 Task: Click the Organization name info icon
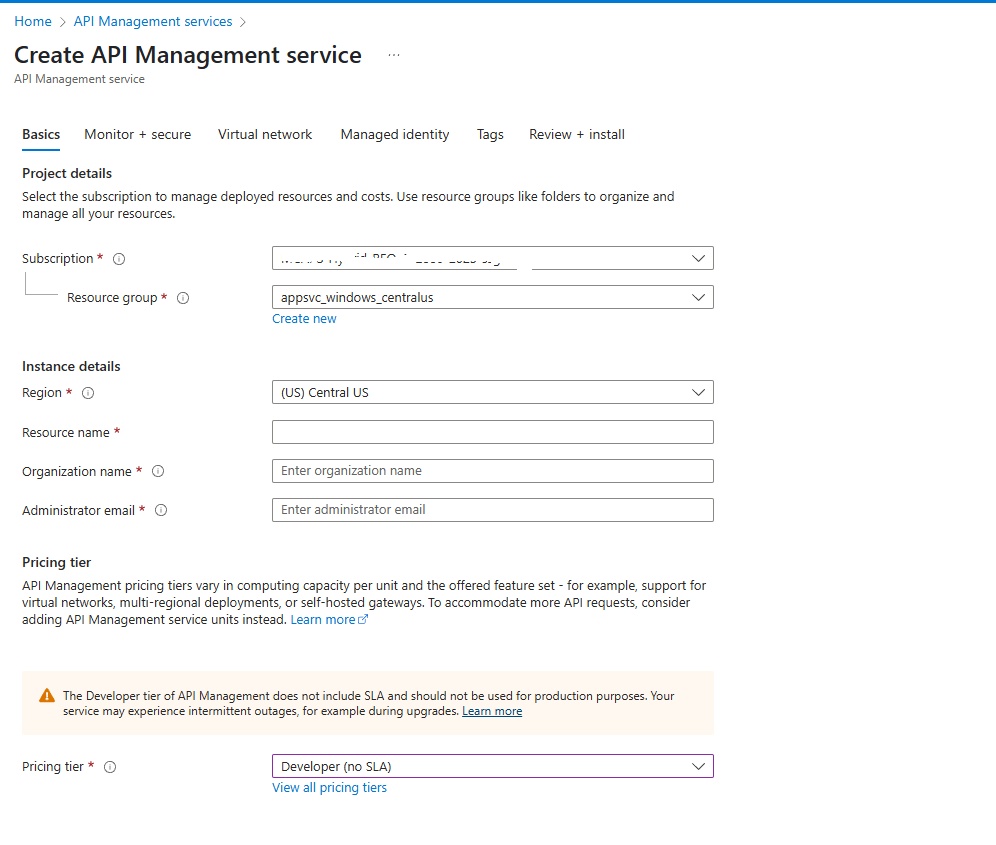pos(158,471)
